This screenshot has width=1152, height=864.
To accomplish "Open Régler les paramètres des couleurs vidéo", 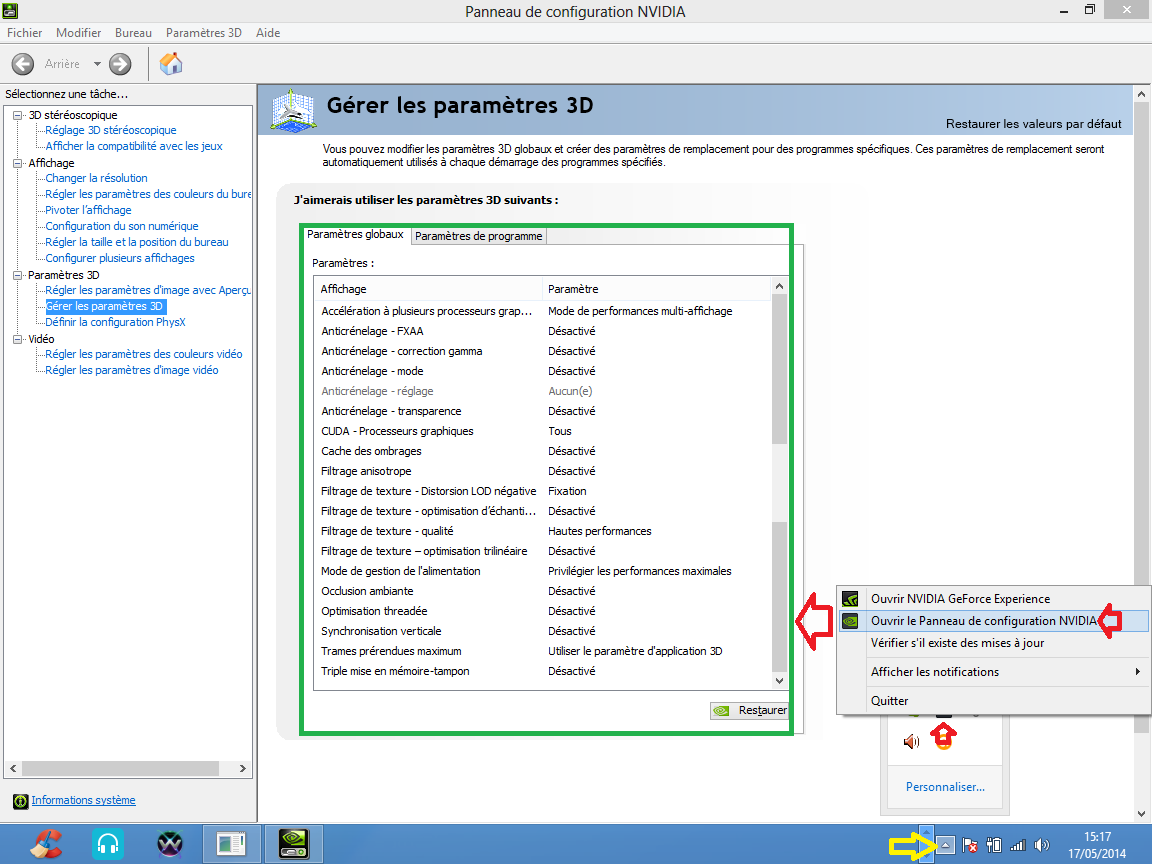I will click(x=144, y=354).
